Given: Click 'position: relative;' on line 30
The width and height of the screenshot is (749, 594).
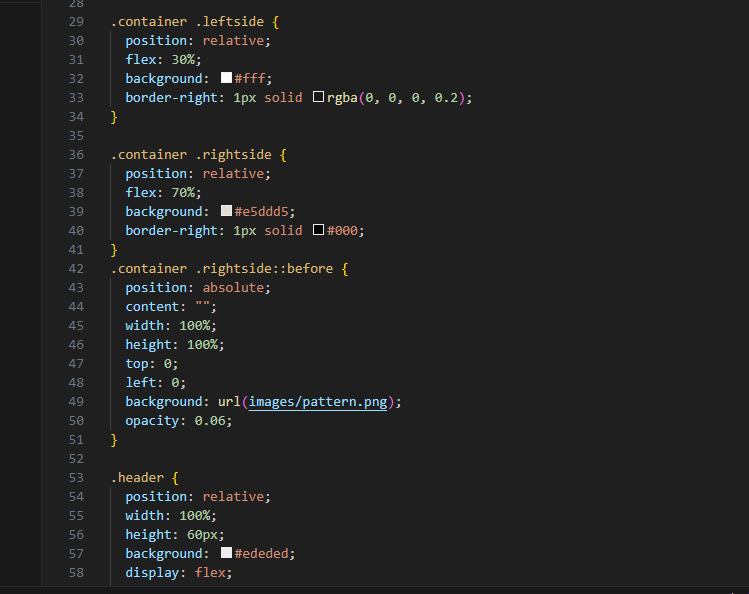Looking at the screenshot, I should 198,41.
